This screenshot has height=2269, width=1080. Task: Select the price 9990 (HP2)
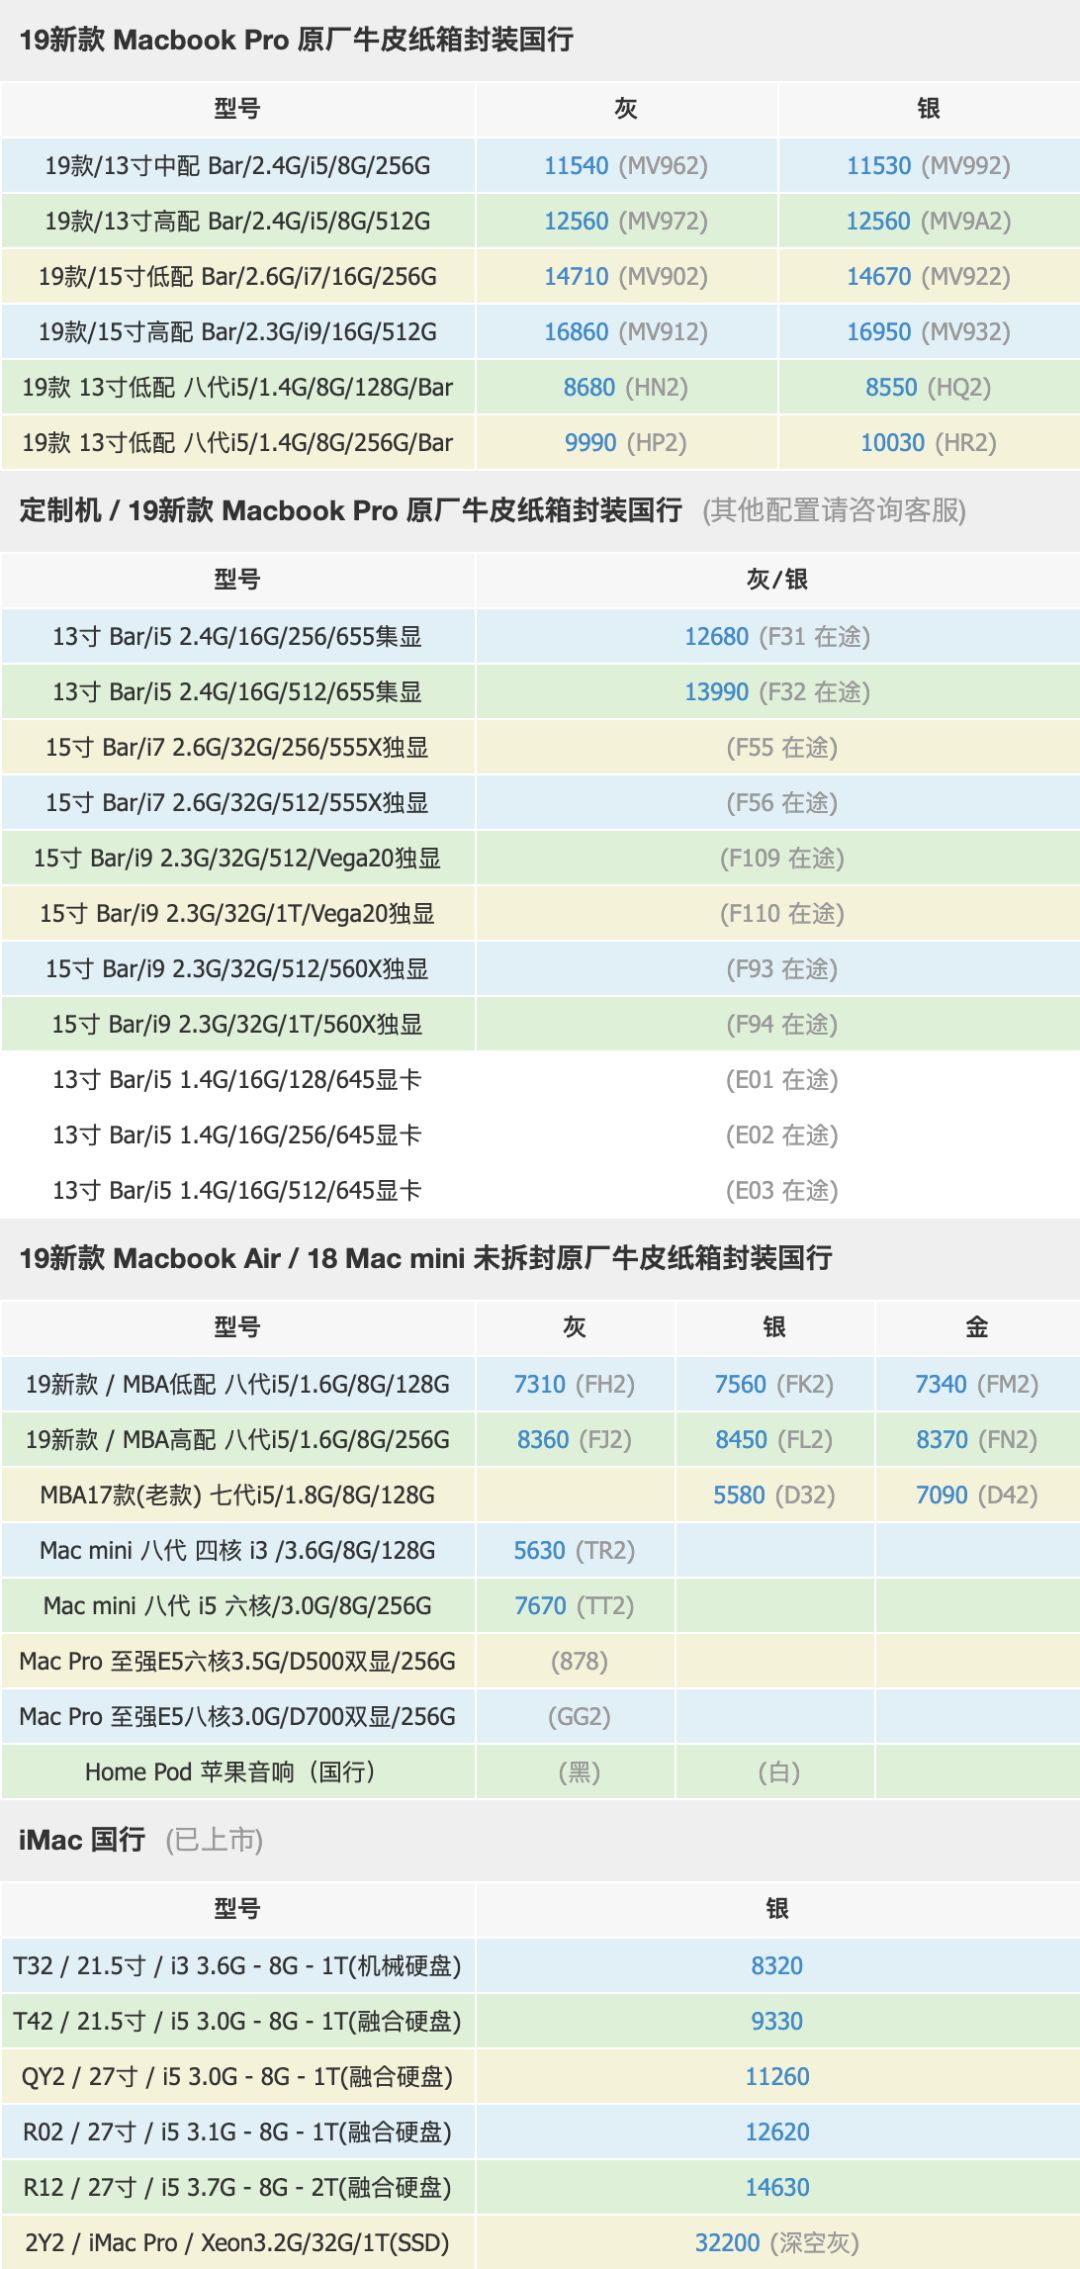pyautogui.click(x=625, y=443)
